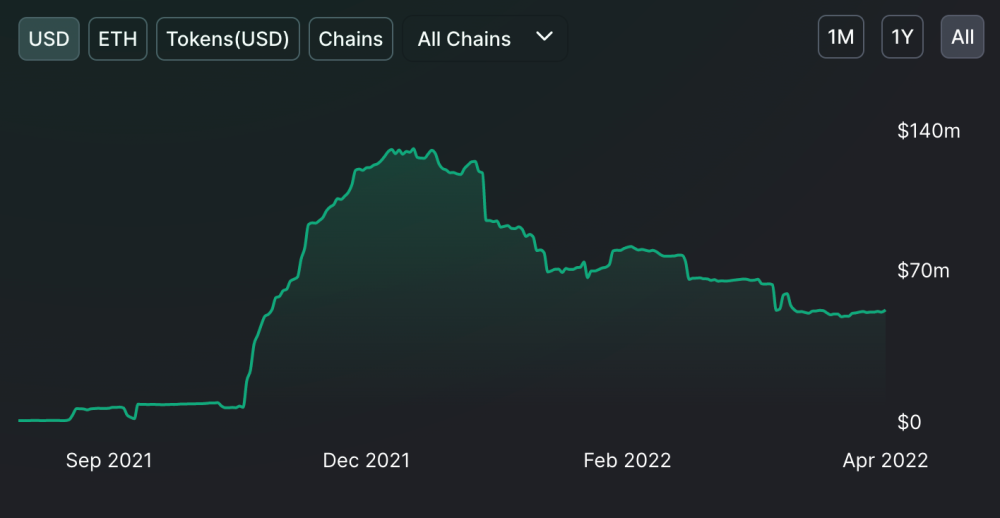Click the right end of the chart line

click(884, 311)
